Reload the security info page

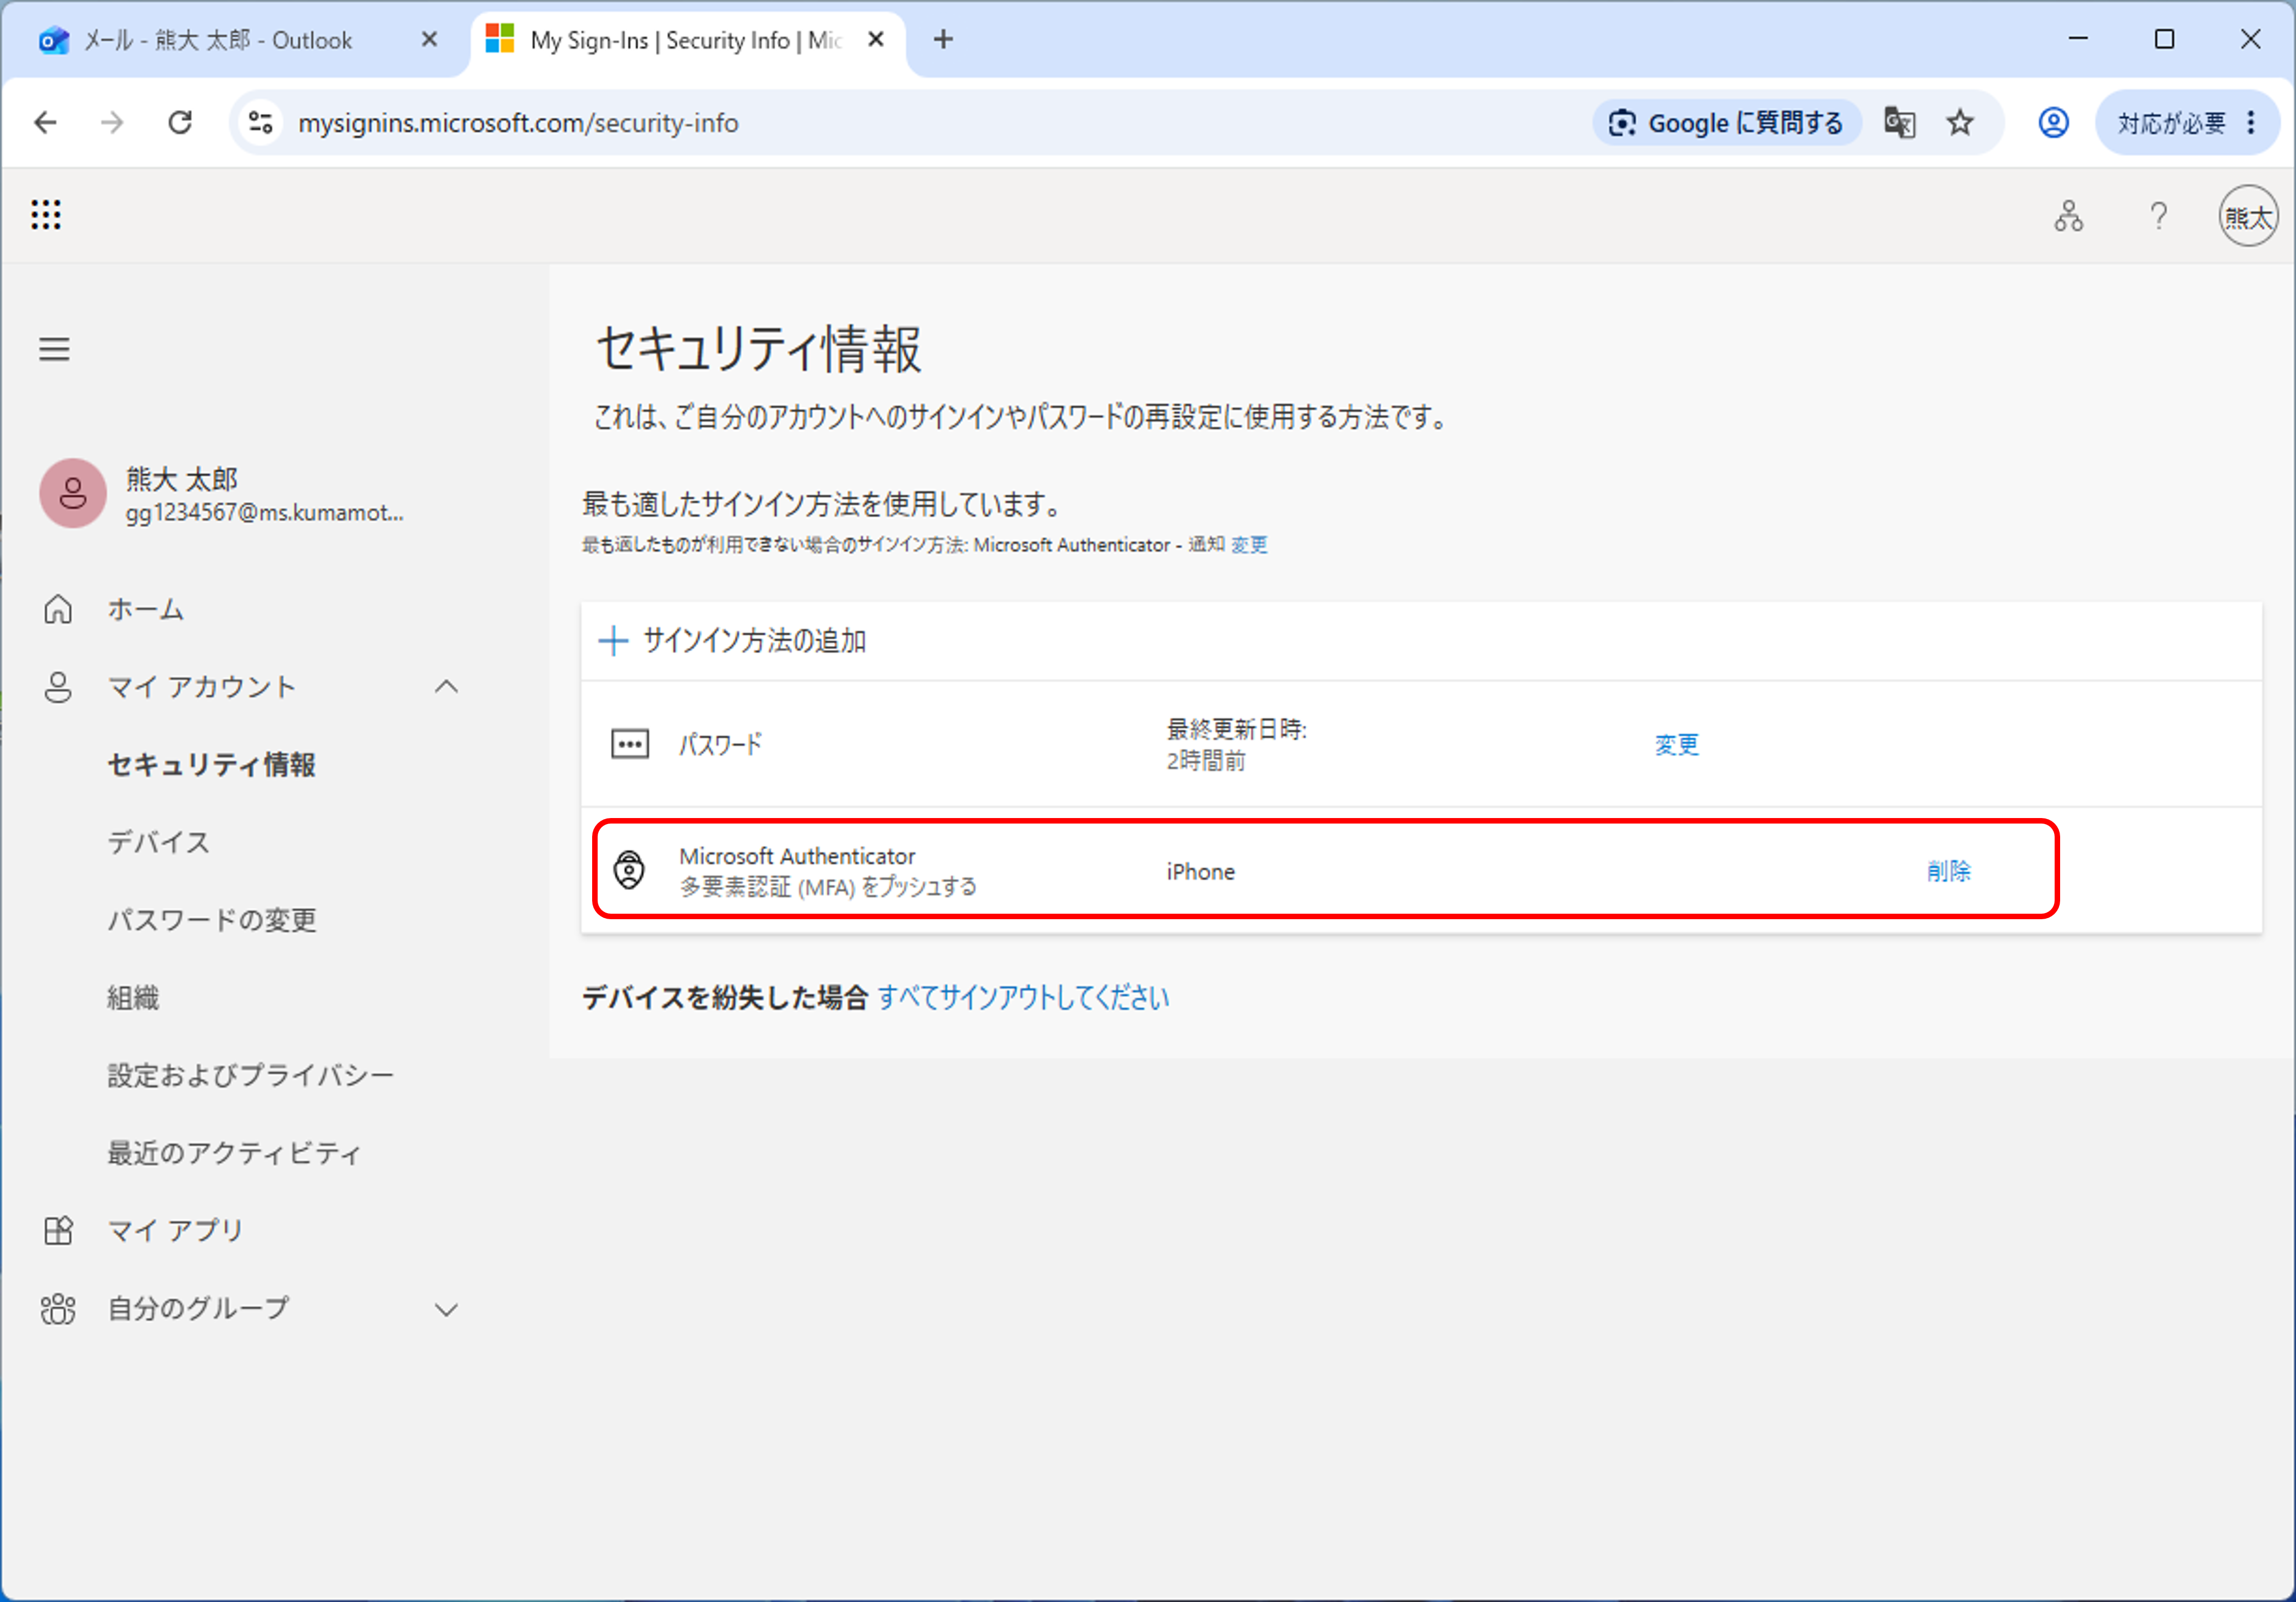(180, 123)
